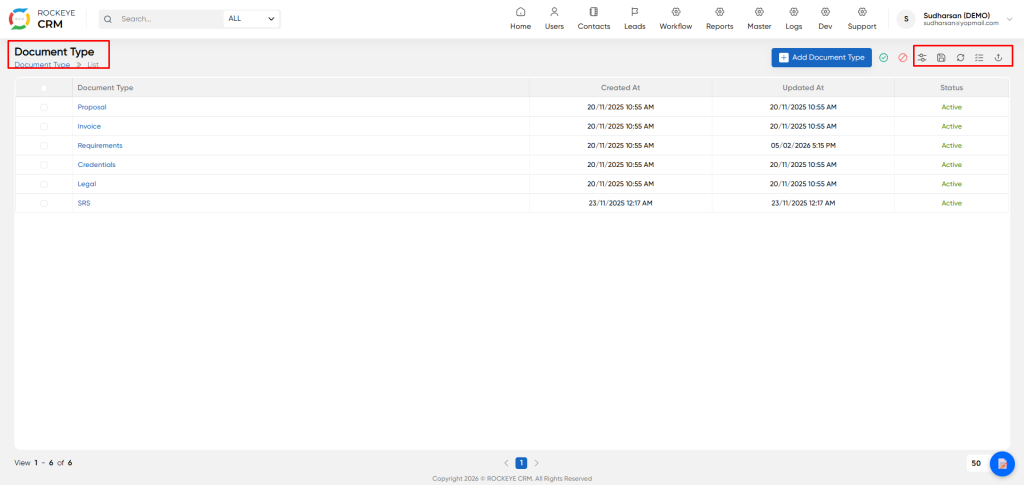Image resolution: width=1024 pixels, height=485 pixels.
Task: Open the Support menu
Action: point(862,19)
